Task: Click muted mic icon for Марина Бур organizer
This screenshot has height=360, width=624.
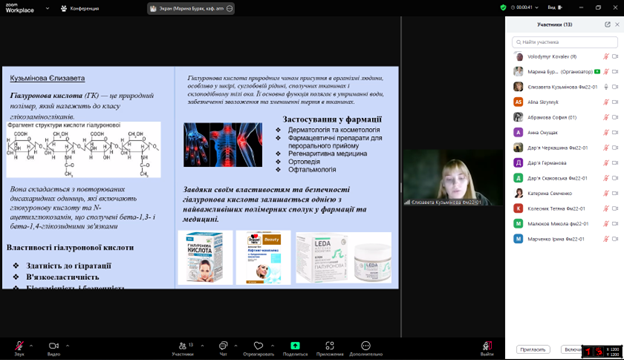Action: 606,72
